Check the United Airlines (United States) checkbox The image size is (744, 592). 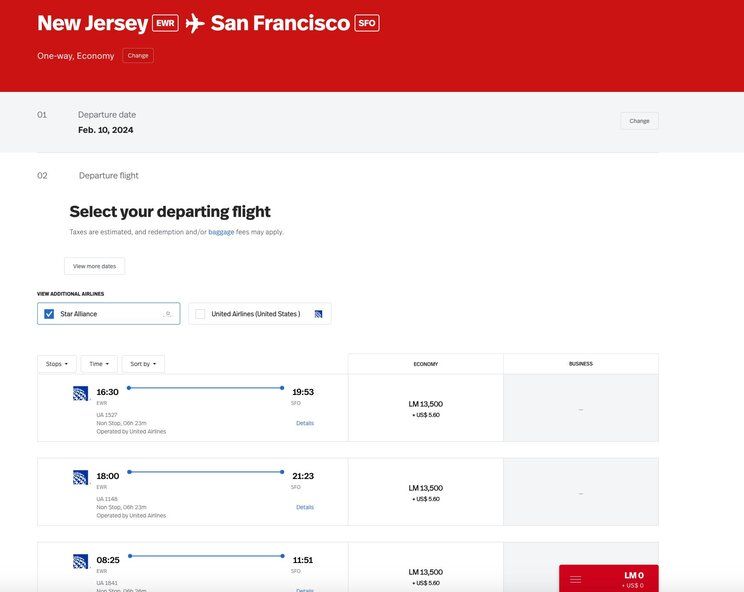200,314
